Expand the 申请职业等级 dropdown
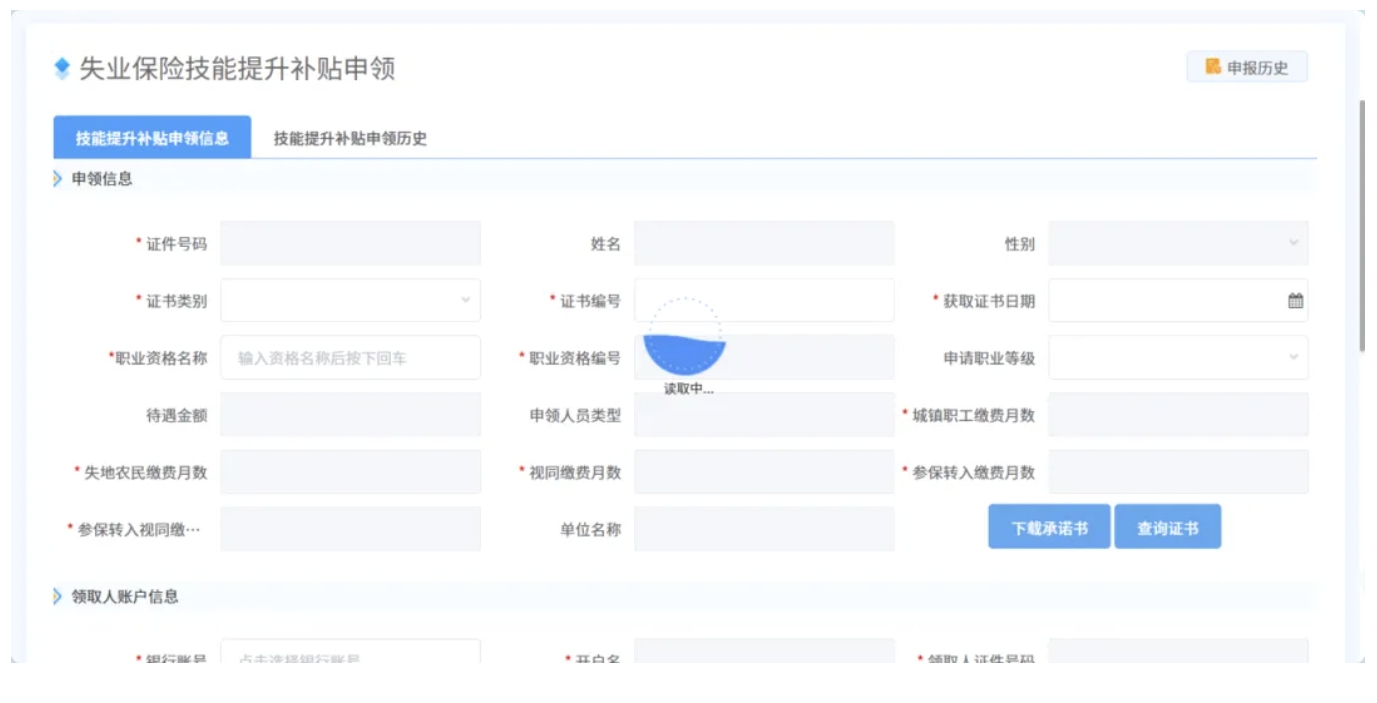Screen dimensions: 1377x703 tap(1177, 357)
